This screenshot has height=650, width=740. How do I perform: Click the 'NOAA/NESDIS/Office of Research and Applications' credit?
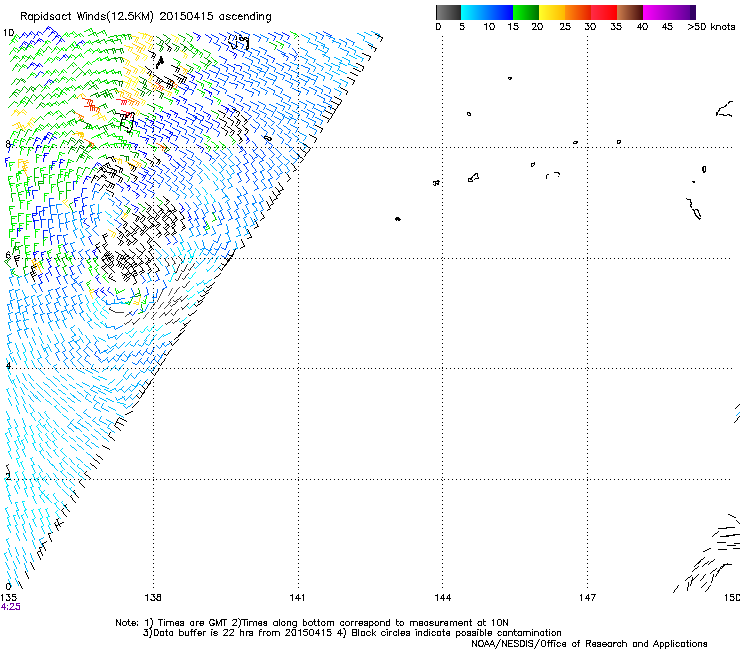point(589,644)
